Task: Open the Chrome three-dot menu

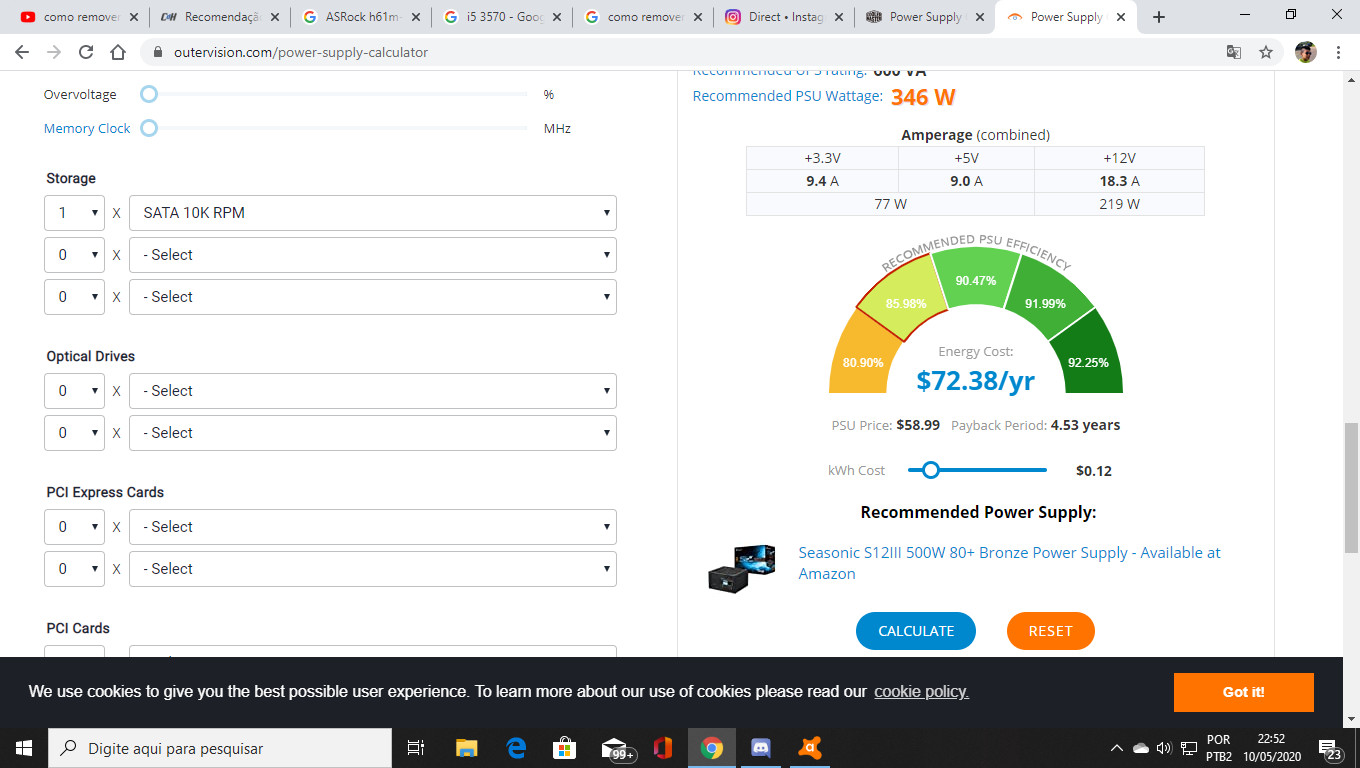Action: coord(1338,52)
